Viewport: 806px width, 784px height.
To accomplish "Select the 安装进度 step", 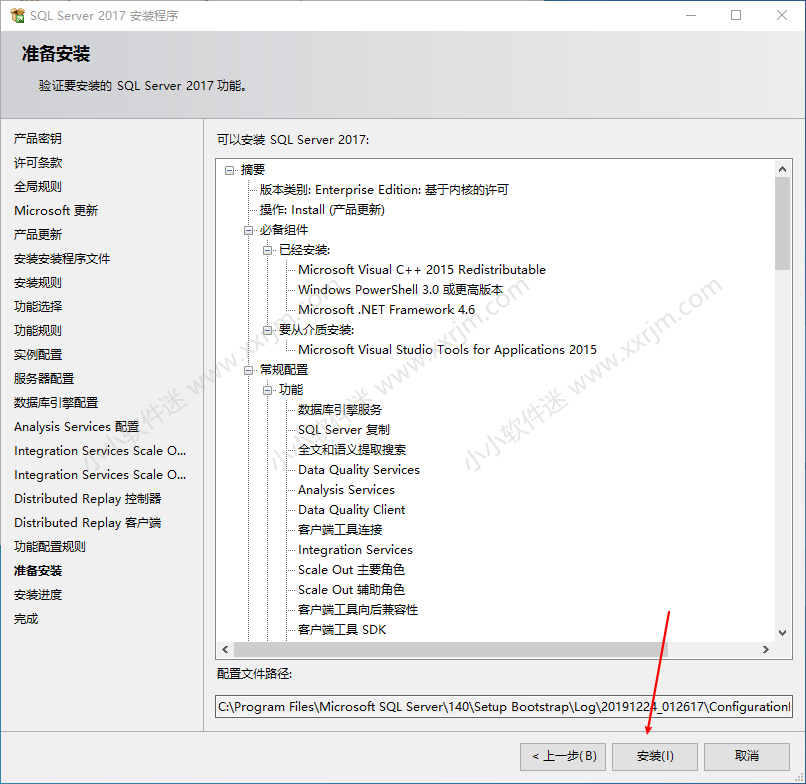I will coord(38,595).
